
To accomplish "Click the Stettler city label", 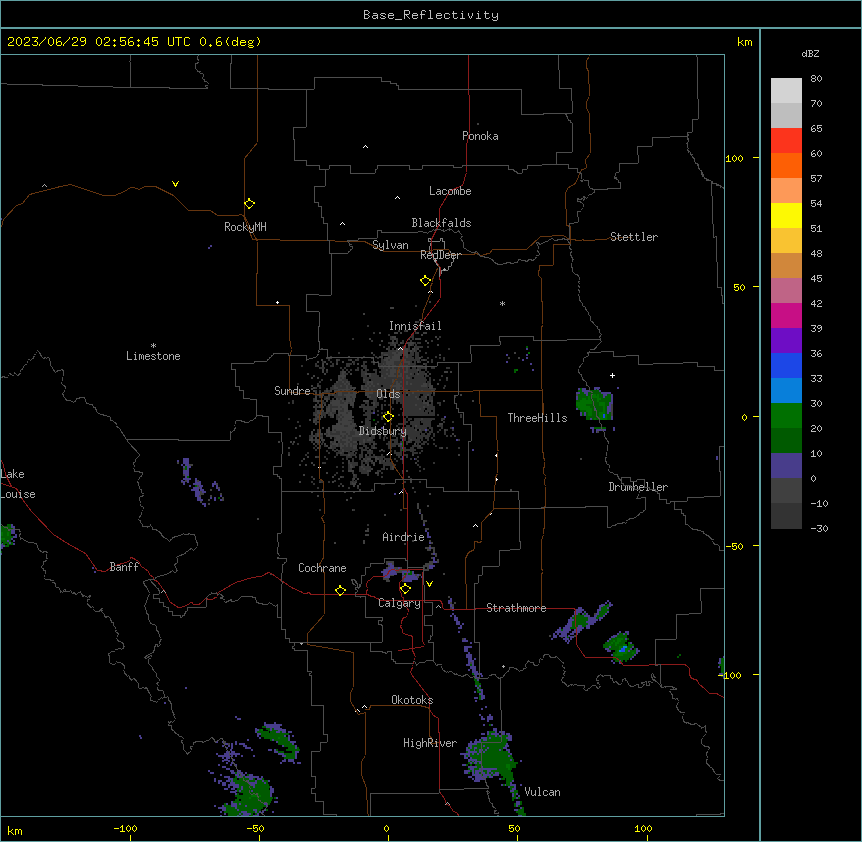I will [x=634, y=237].
